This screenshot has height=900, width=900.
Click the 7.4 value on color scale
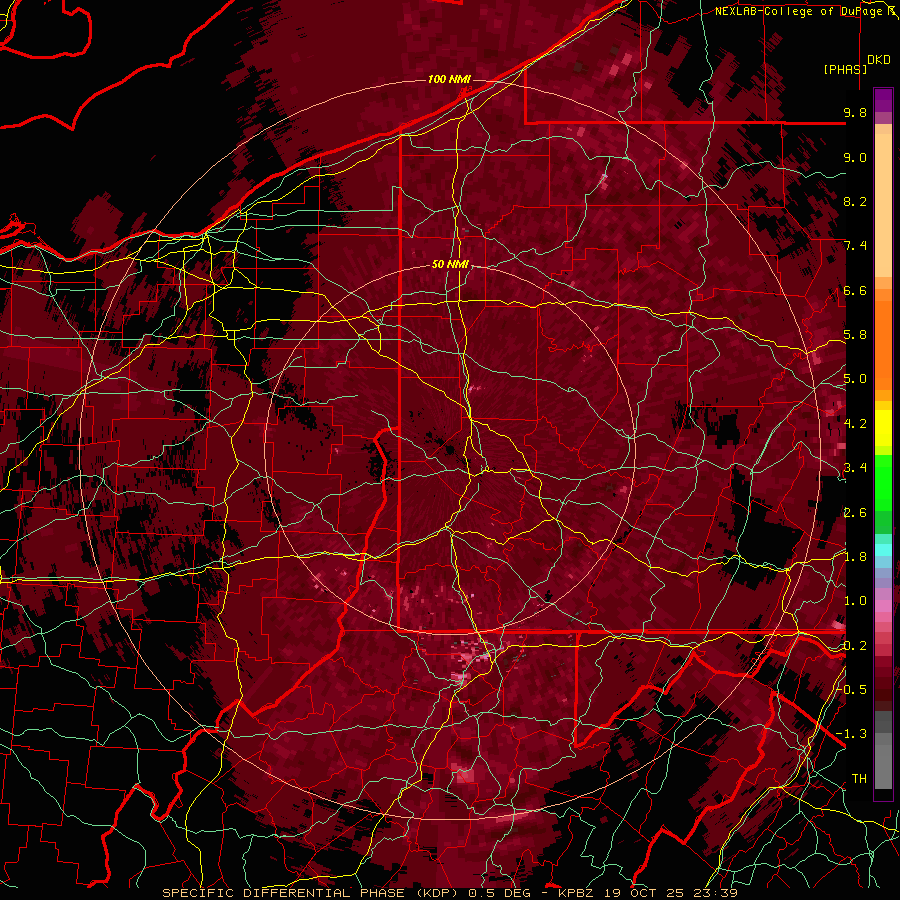(x=855, y=246)
